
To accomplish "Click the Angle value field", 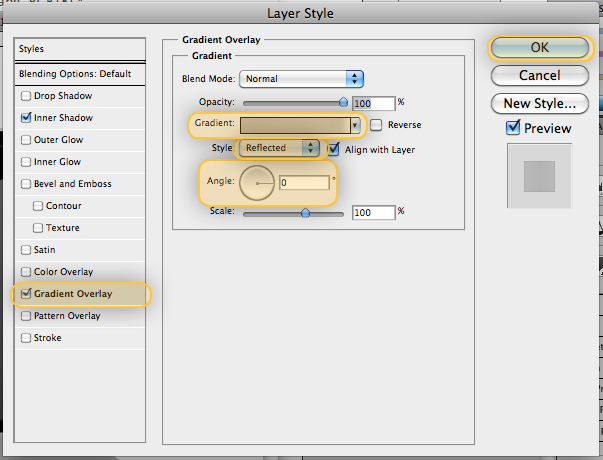I will tap(304, 183).
